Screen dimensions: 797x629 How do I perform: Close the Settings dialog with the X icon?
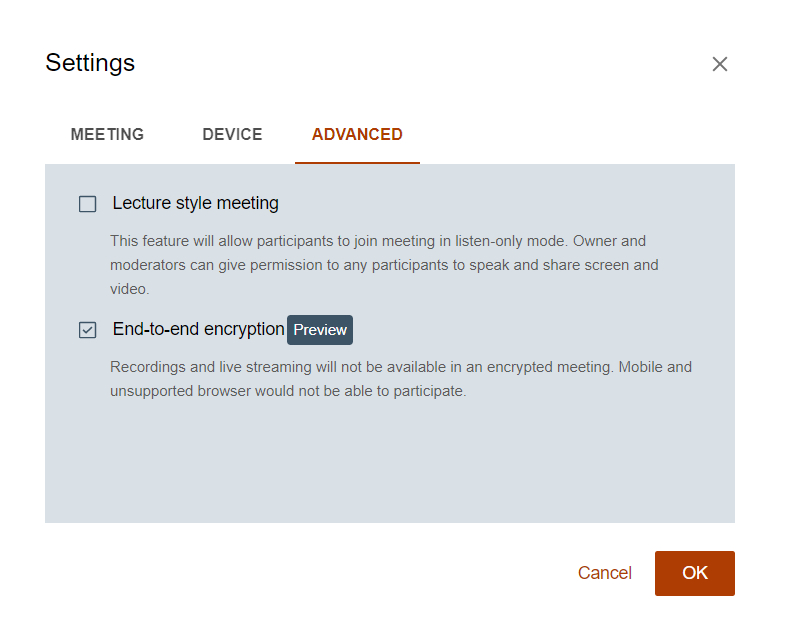pyautogui.click(x=719, y=64)
